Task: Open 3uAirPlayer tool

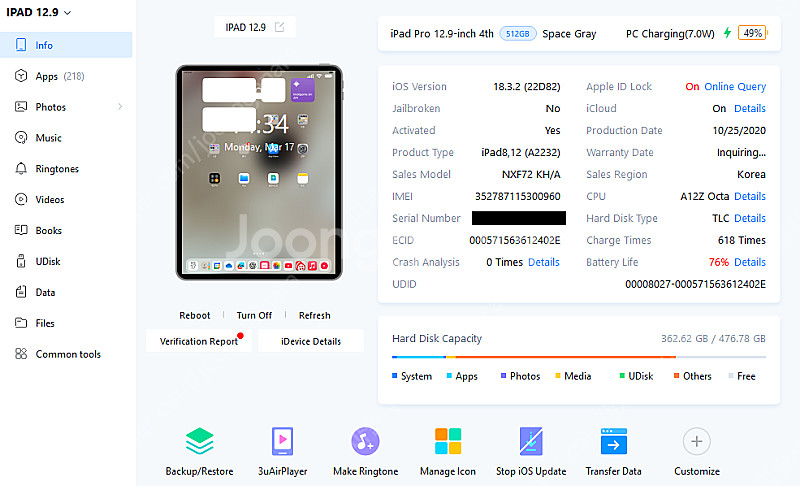Action: 282,452
